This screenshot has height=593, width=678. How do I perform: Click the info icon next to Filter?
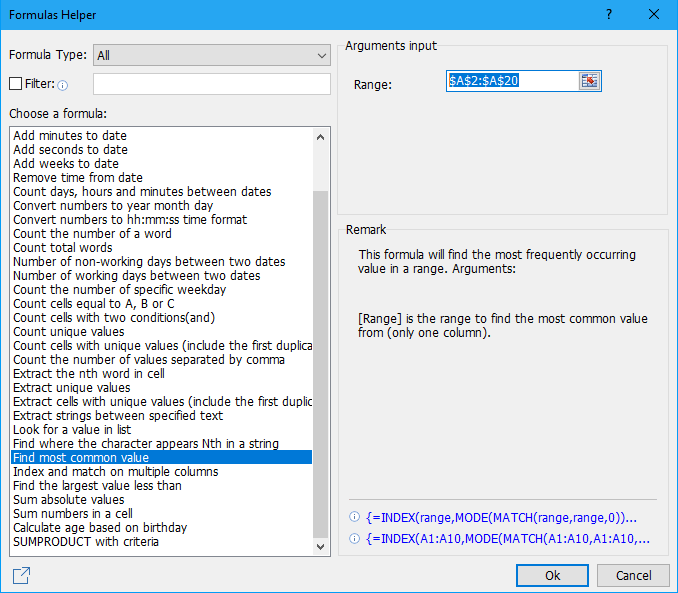pyautogui.click(x=63, y=85)
